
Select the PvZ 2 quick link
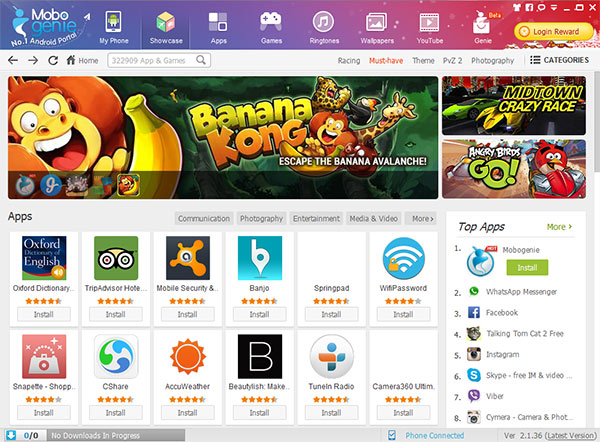[452, 60]
